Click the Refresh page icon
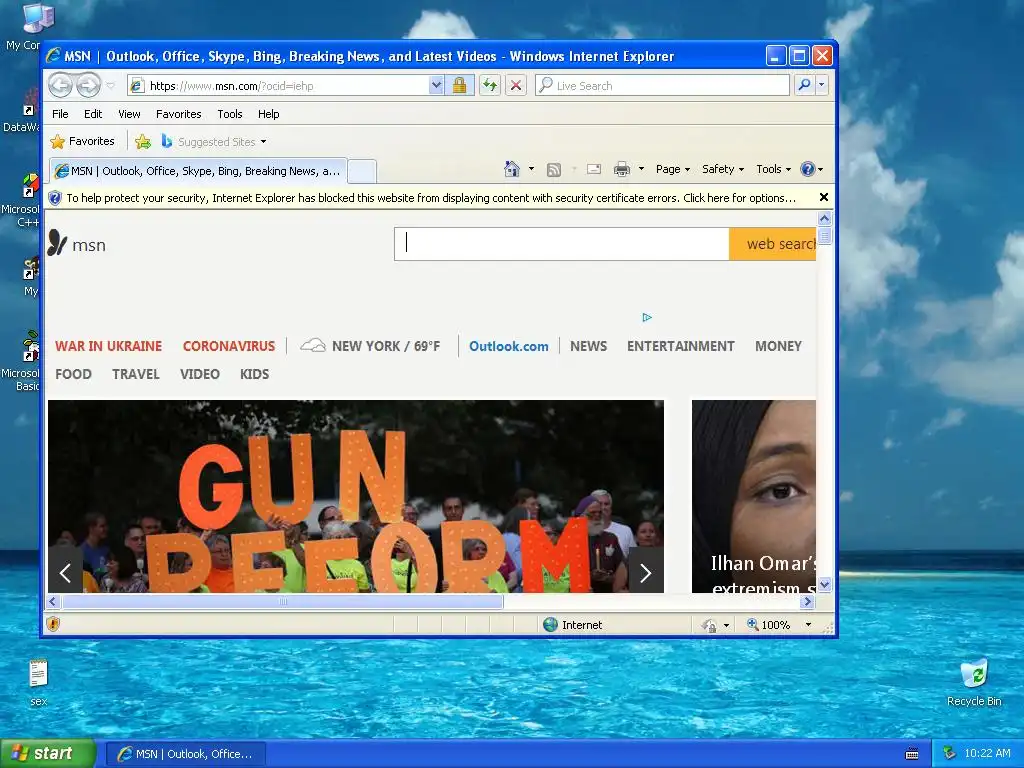 tap(490, 86)
